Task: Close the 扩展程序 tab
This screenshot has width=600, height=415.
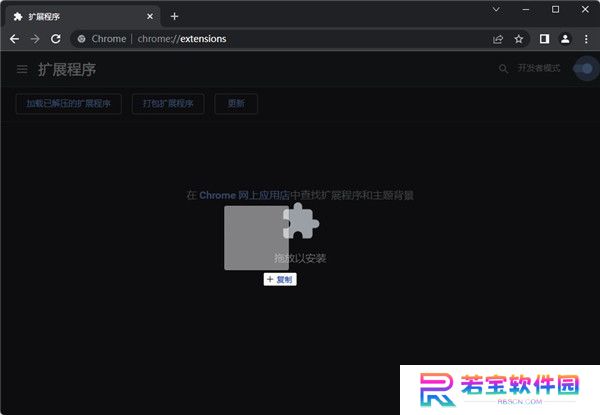Action: click(150, 16)
